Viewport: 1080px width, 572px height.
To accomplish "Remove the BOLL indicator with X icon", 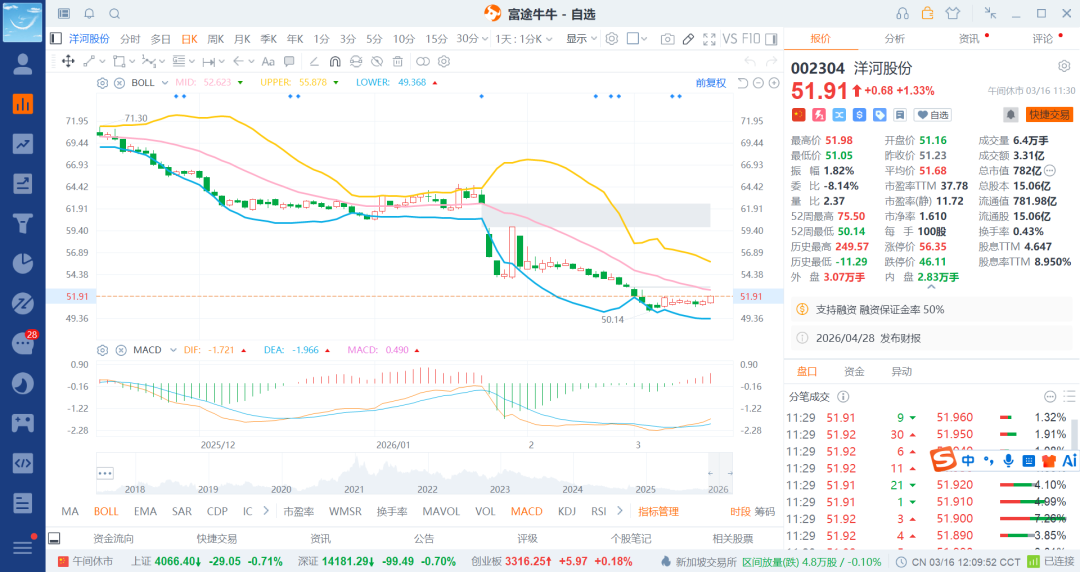I will pos(119,83).
